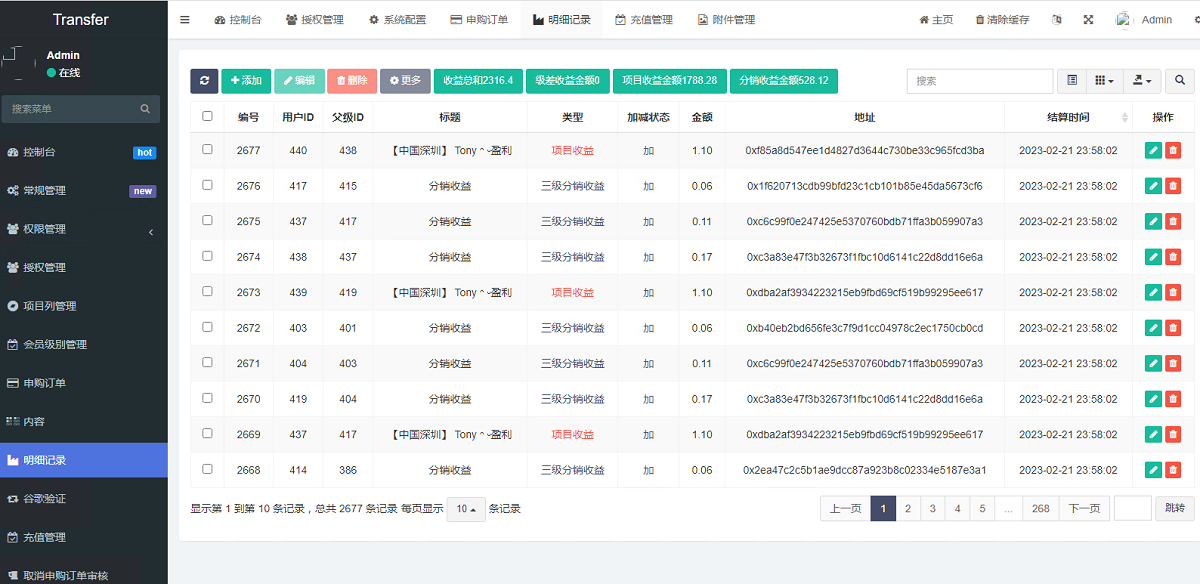Switch to the 授权管理 top tab
1200x584 pixels.
[314, 20]
